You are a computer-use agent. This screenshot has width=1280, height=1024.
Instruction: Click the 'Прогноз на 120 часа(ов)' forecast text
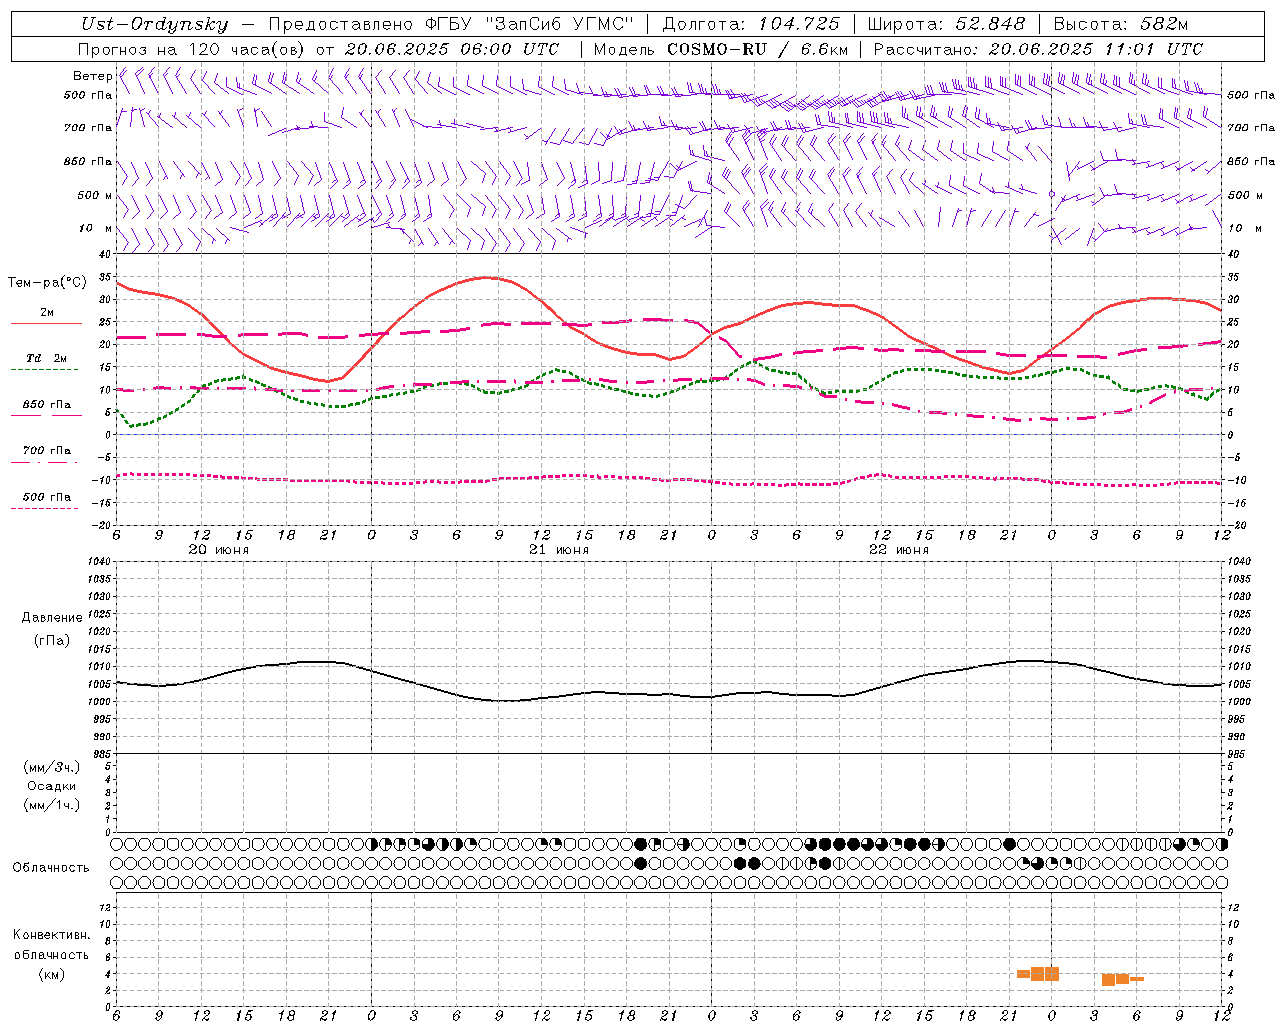(x=192, y=49)
